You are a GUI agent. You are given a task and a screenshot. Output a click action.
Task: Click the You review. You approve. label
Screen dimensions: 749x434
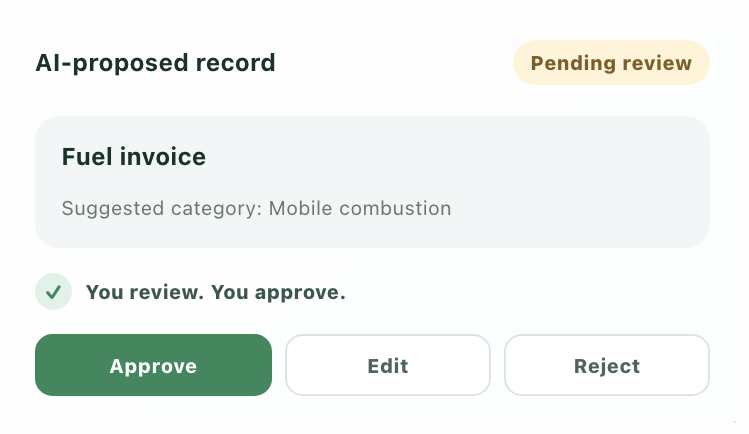click(215, 292)
